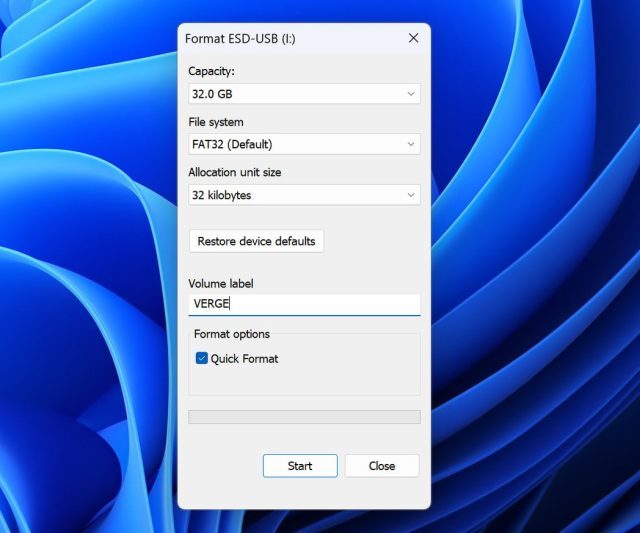Click the Volume label caption
The width and height of the screenshot is (640, 533).
click(221, 284)
